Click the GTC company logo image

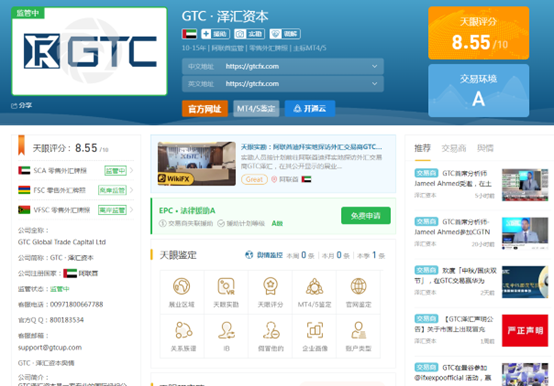coord(89,51)
